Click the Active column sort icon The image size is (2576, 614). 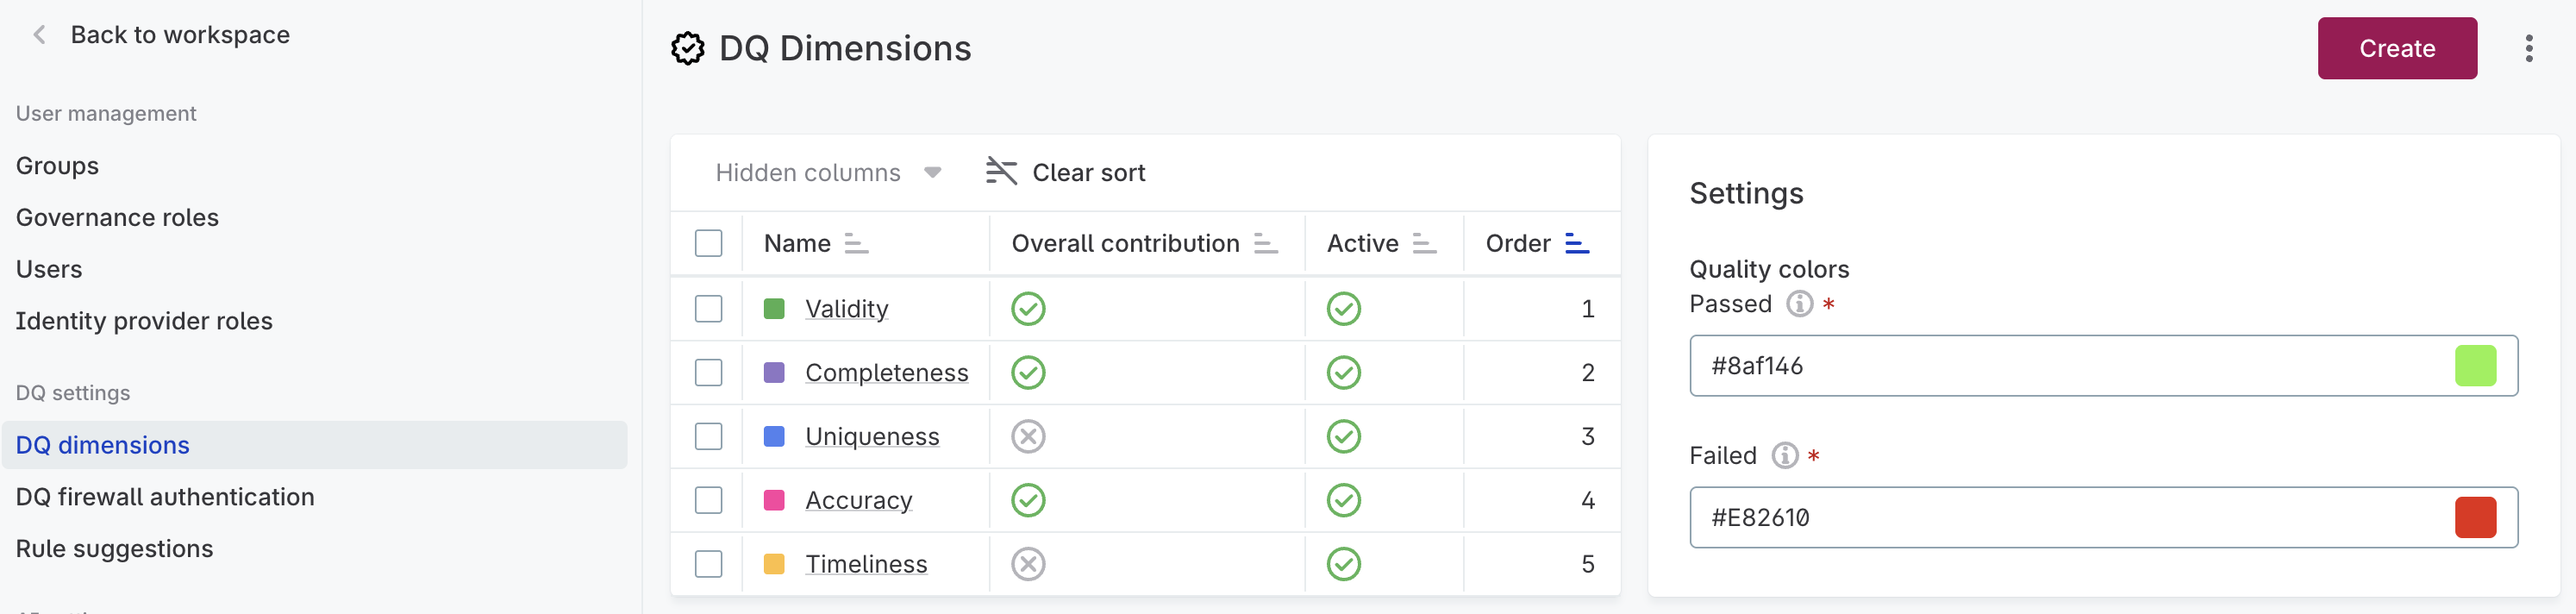pos(1423,243)
